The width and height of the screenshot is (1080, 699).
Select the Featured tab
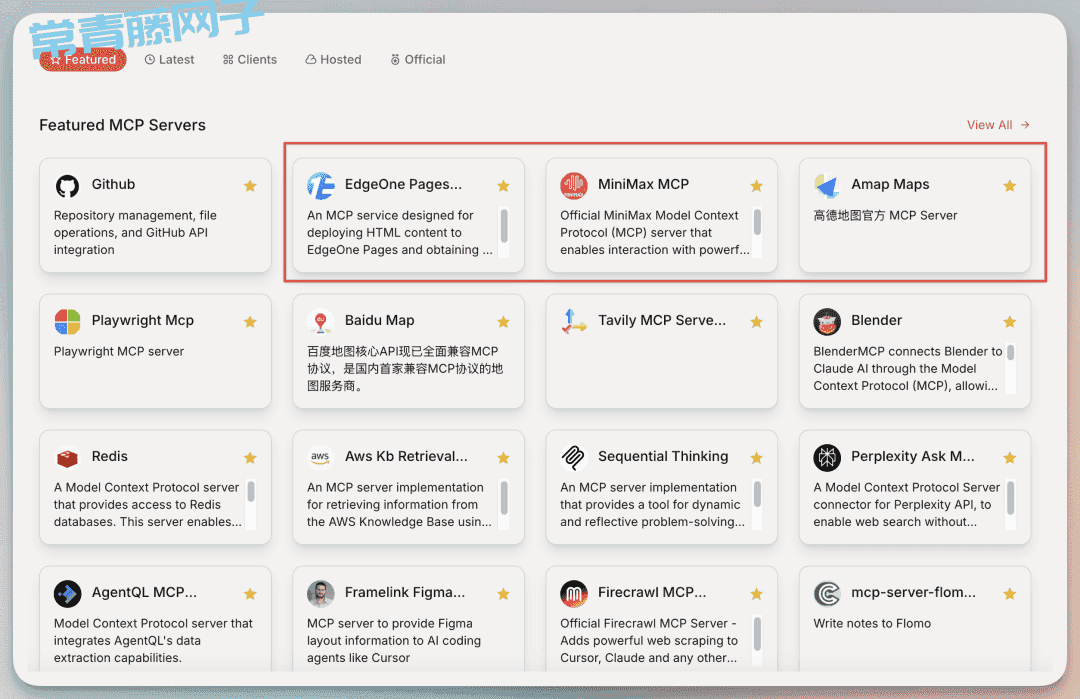[83, 60]
